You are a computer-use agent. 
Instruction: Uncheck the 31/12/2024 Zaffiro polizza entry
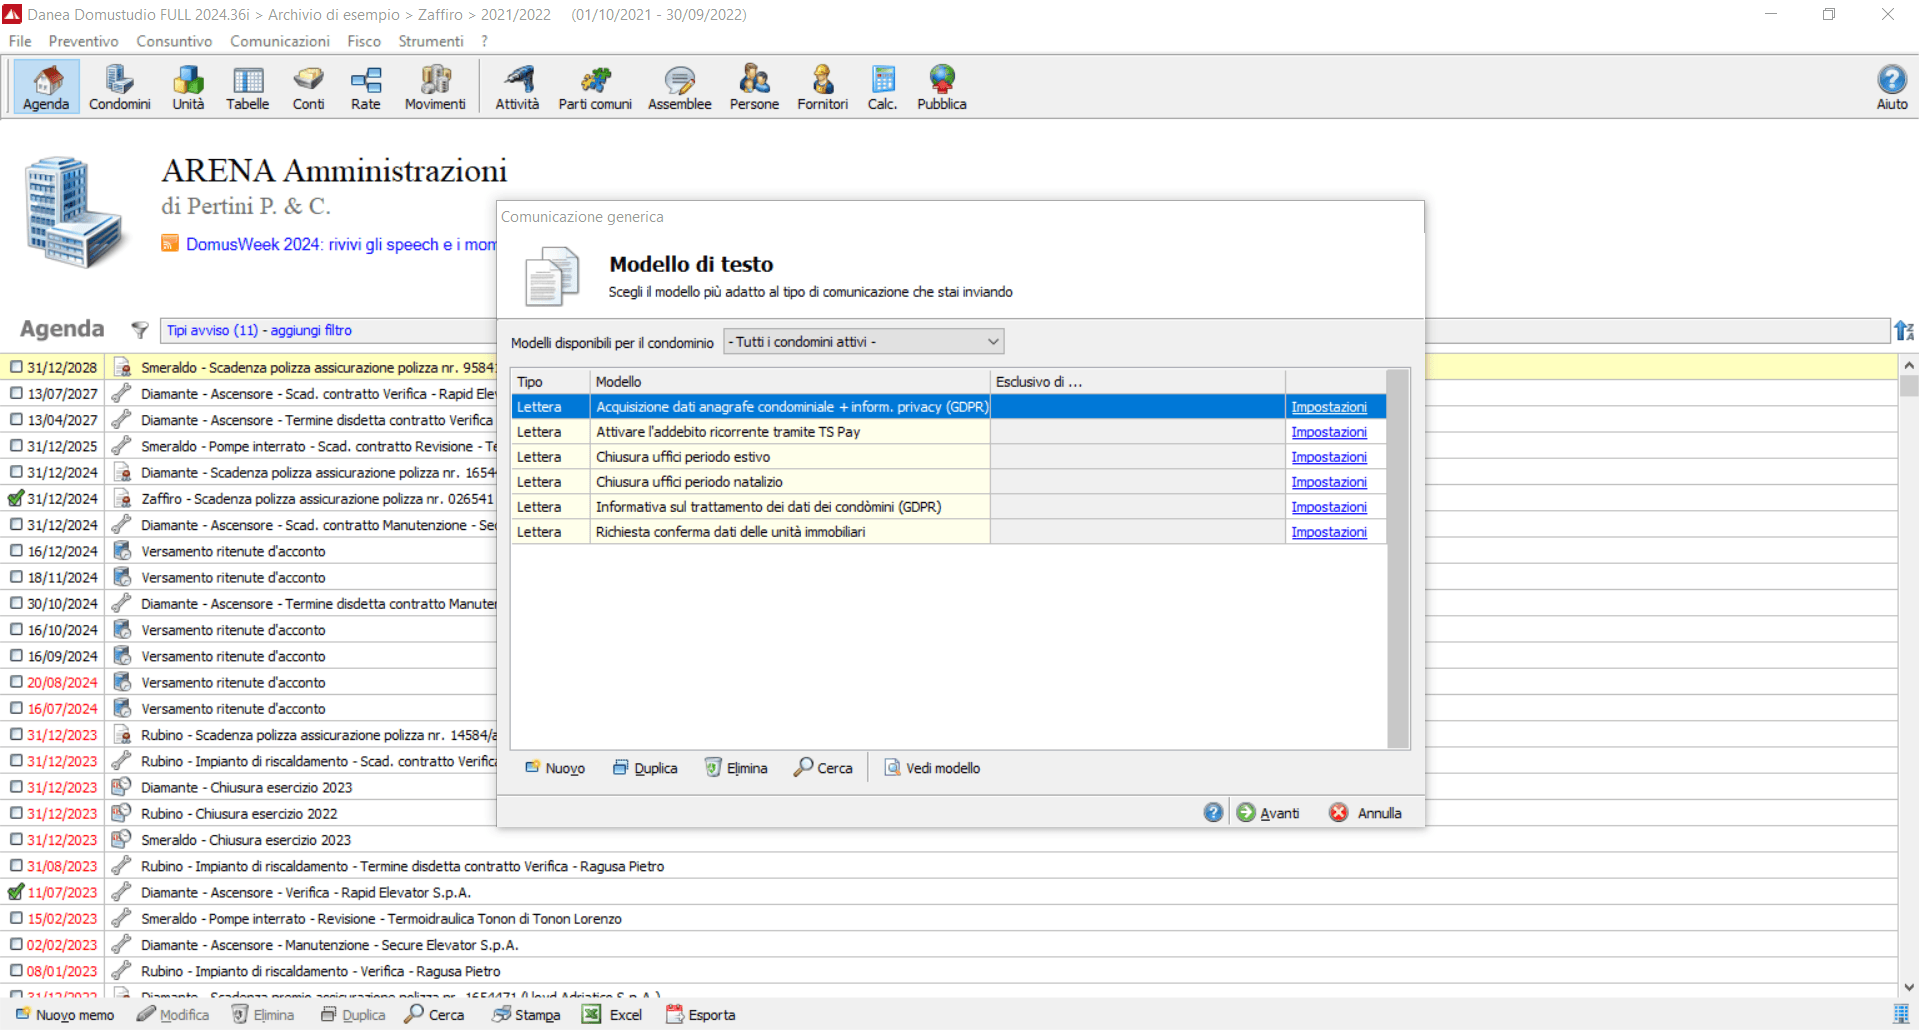(16, 498)
